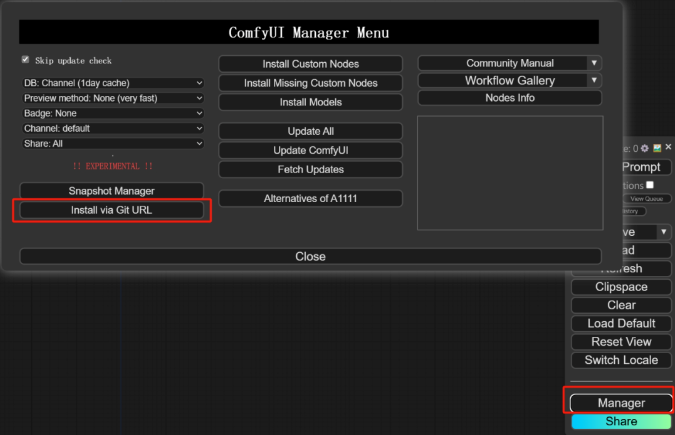Open the Badge: None dropdown
This screenshot has height=435, width=675.
(113, 113)
